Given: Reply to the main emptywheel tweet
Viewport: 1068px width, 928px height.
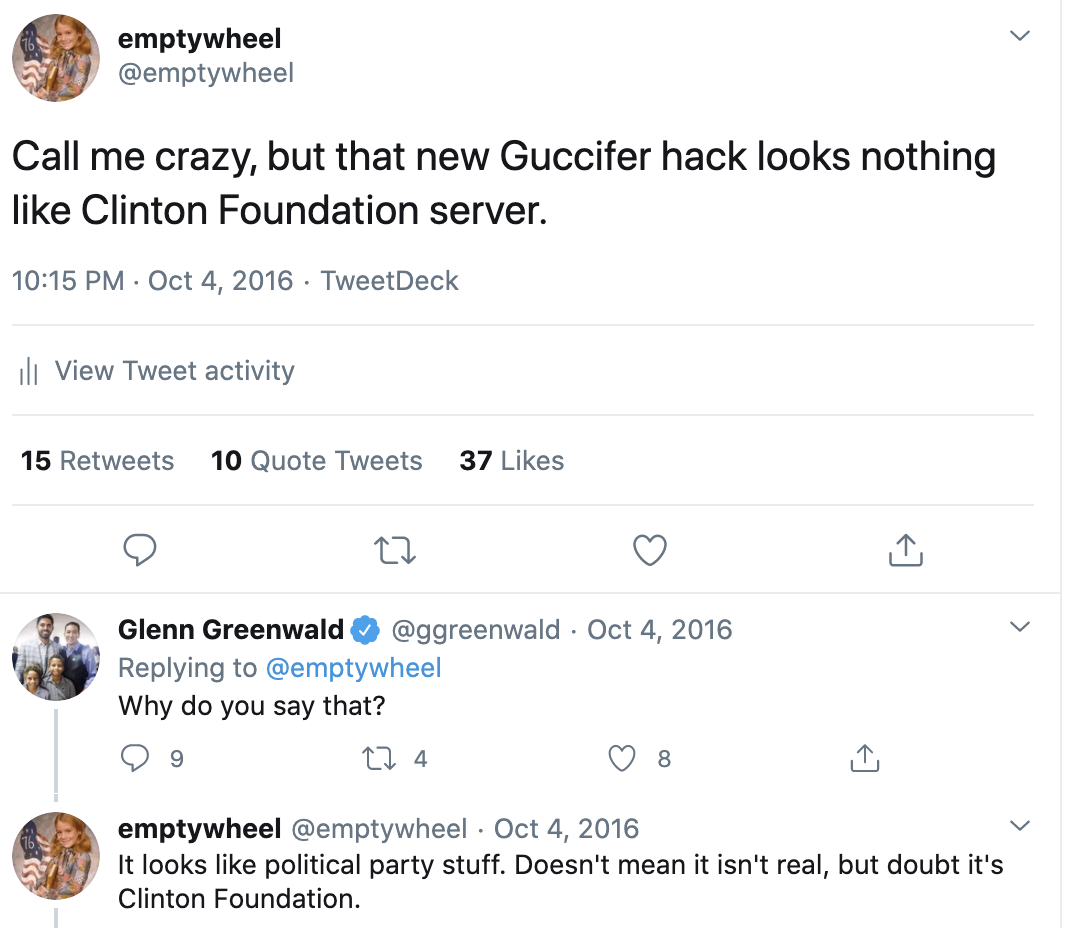Looking at the screenshot, I should coord(140,550).
